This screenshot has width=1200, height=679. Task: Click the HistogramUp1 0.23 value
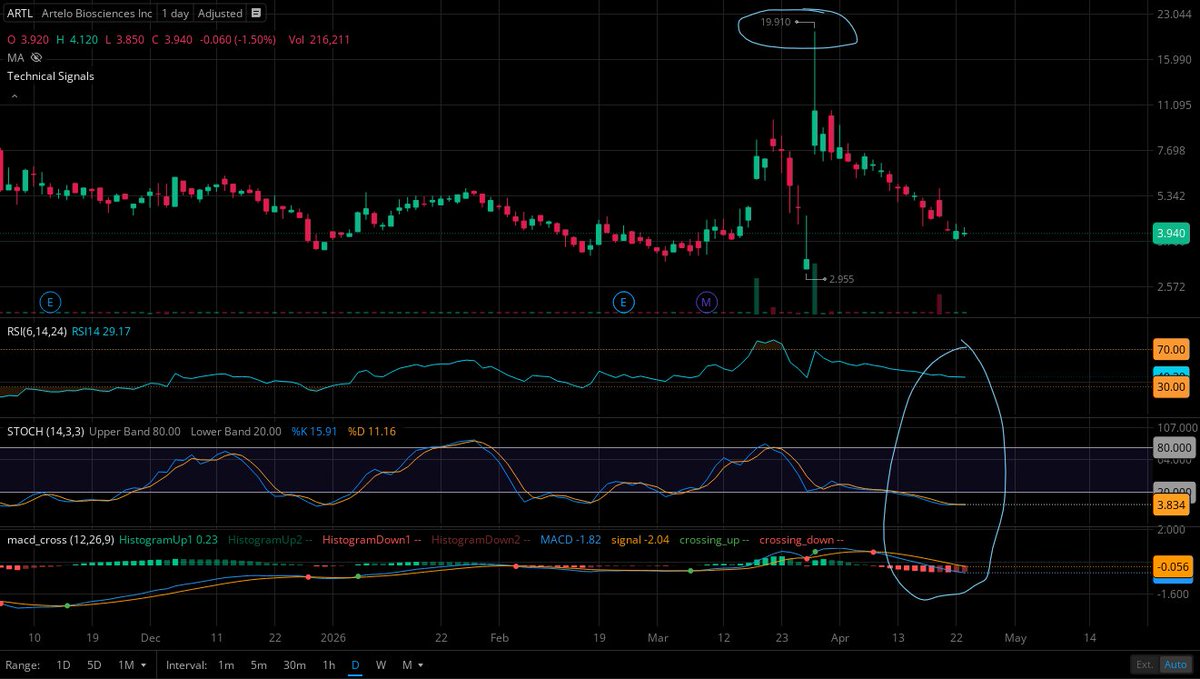point(166,540)
